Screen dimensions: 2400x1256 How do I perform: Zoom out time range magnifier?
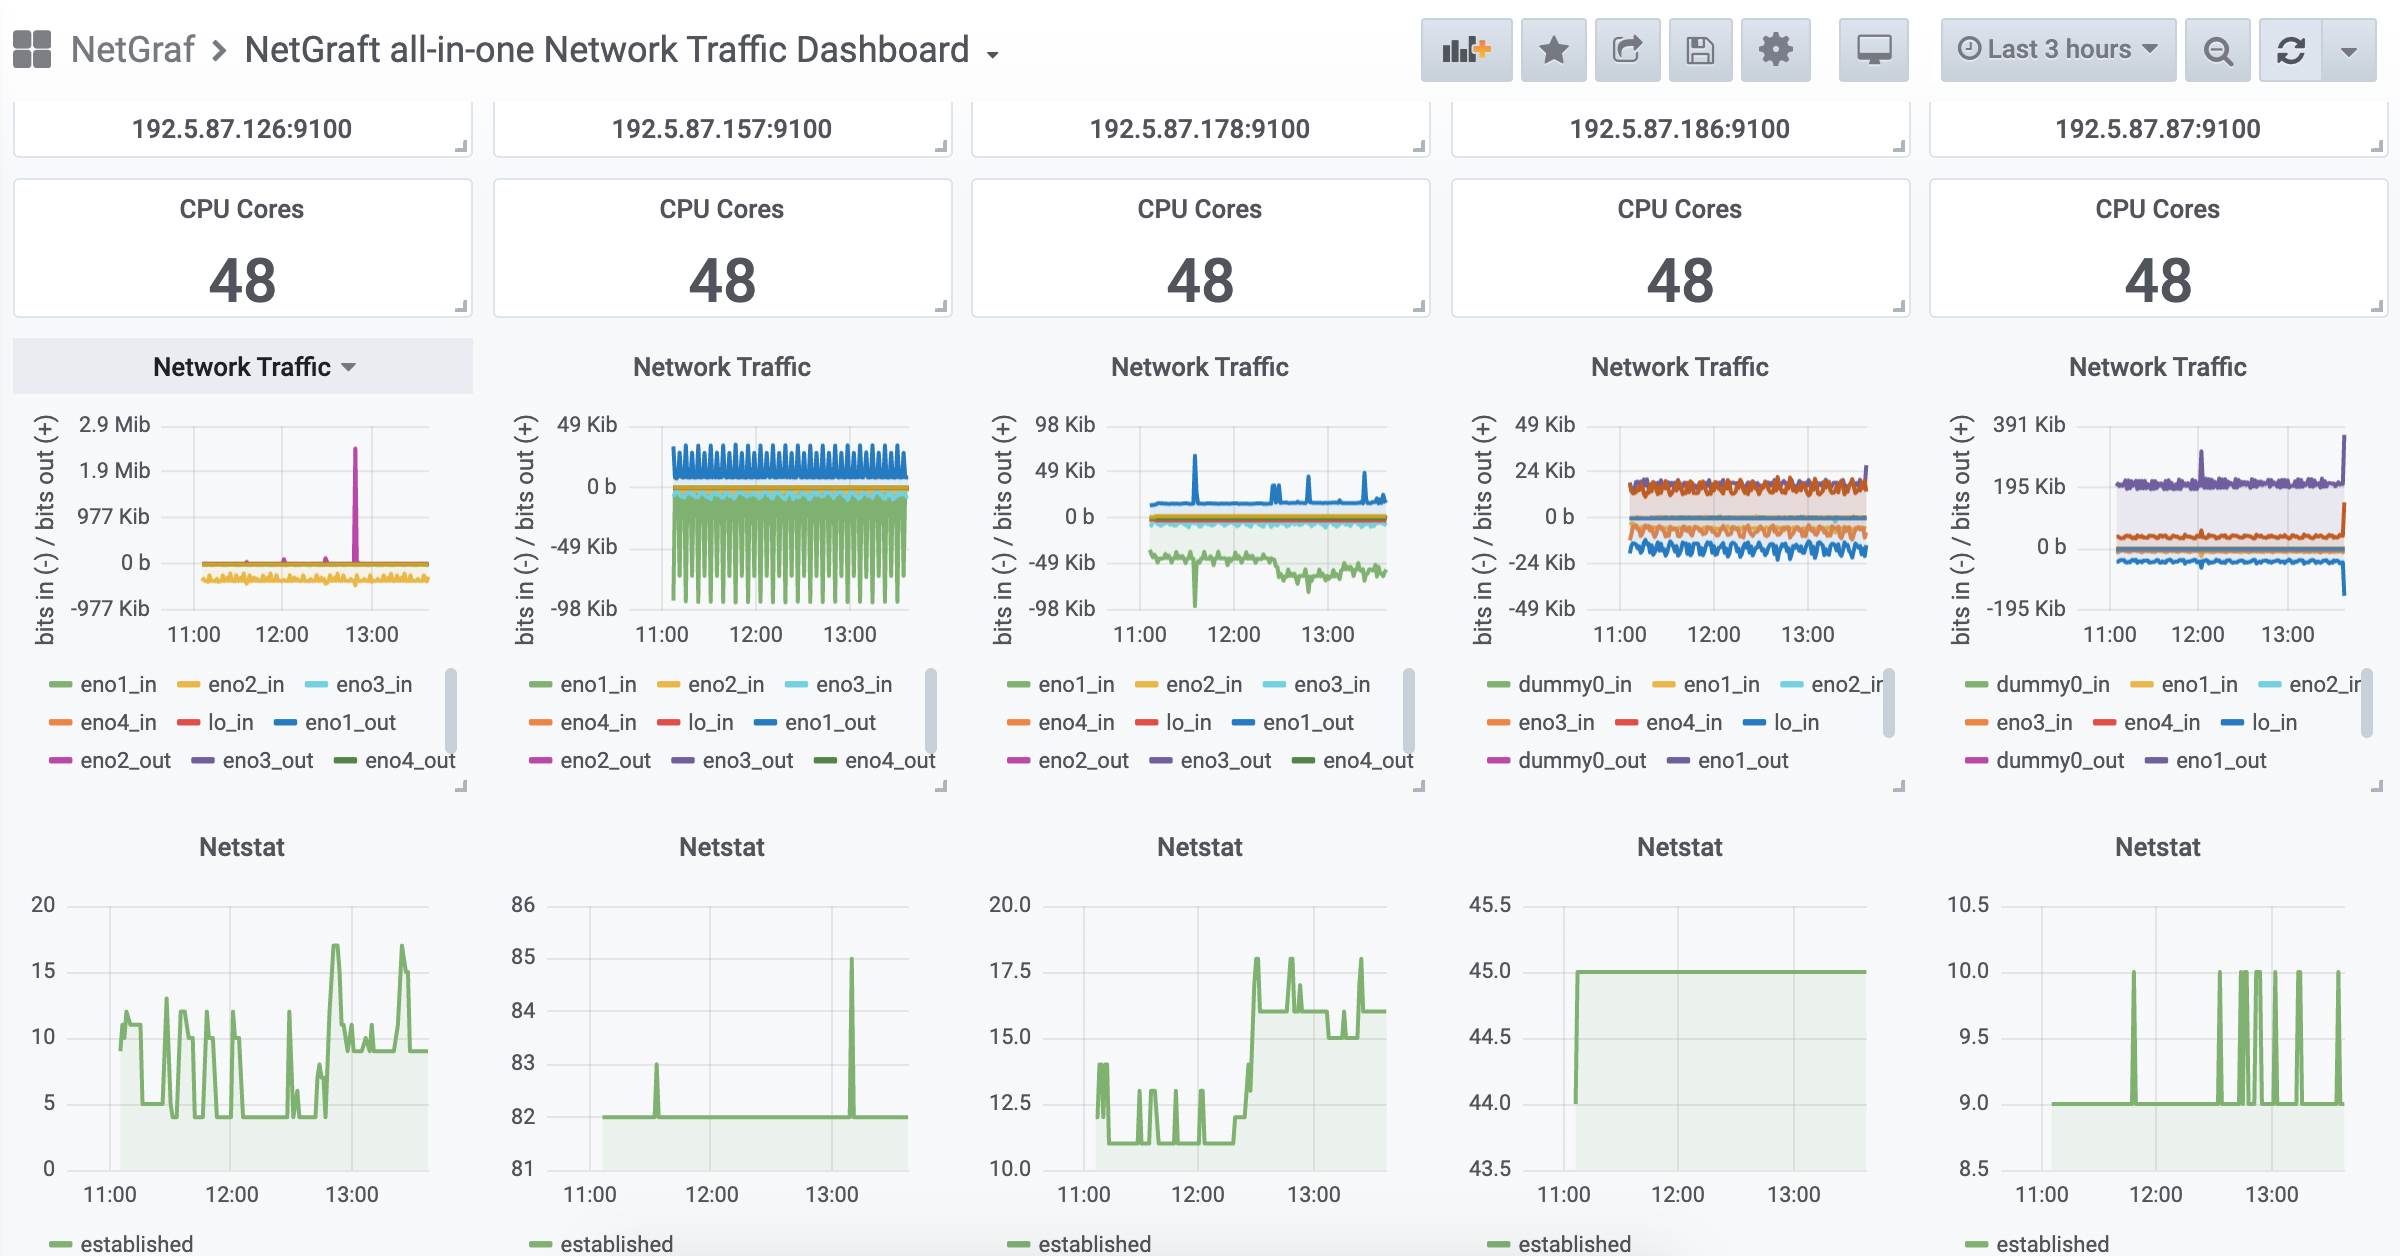click(2218, 50)
